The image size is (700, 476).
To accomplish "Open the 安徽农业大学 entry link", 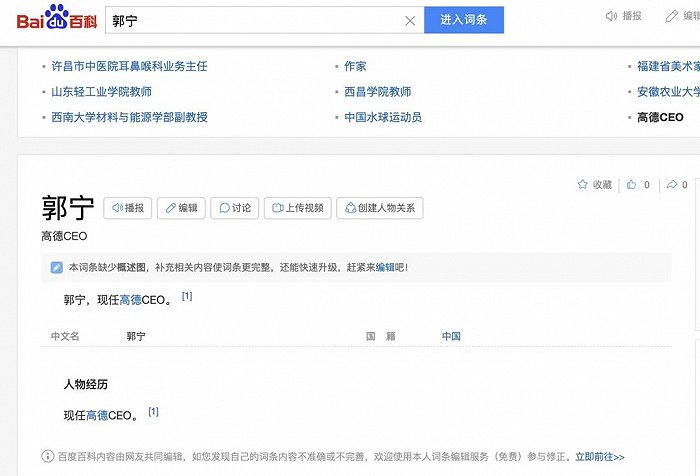I will [x=668, y=92].
